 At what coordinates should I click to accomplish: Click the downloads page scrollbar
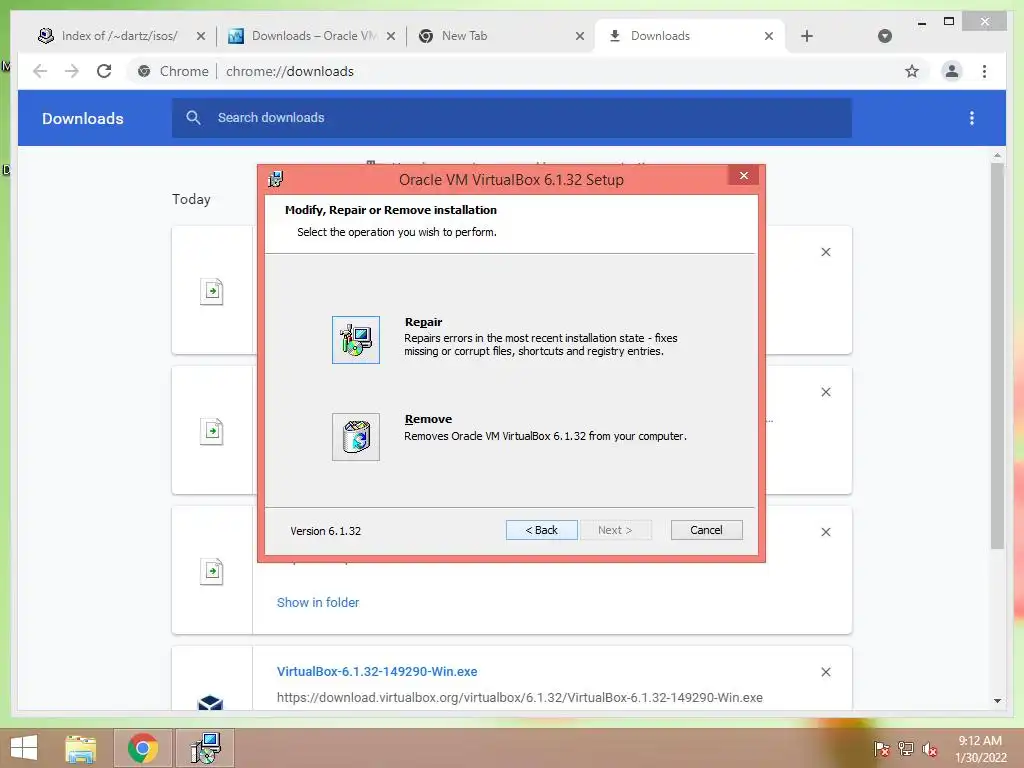pyautogui.click(x=997, y=356)
